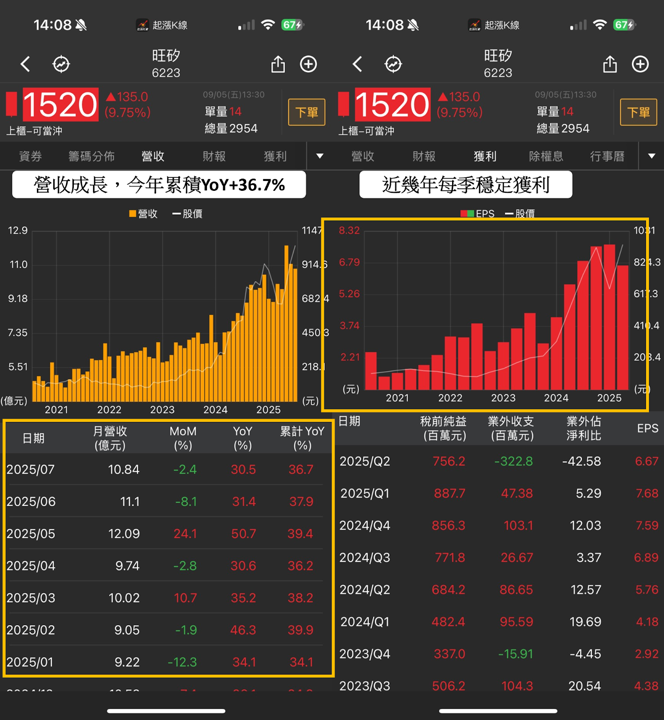
Task: Expand right tab bar dropdown arrow
Action: click(652, 156)
